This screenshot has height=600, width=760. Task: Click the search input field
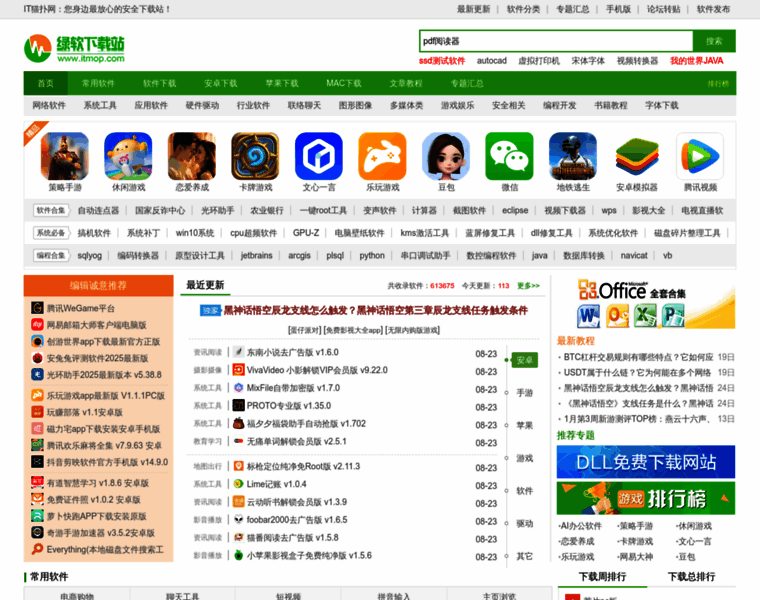[x=556, y=41]
